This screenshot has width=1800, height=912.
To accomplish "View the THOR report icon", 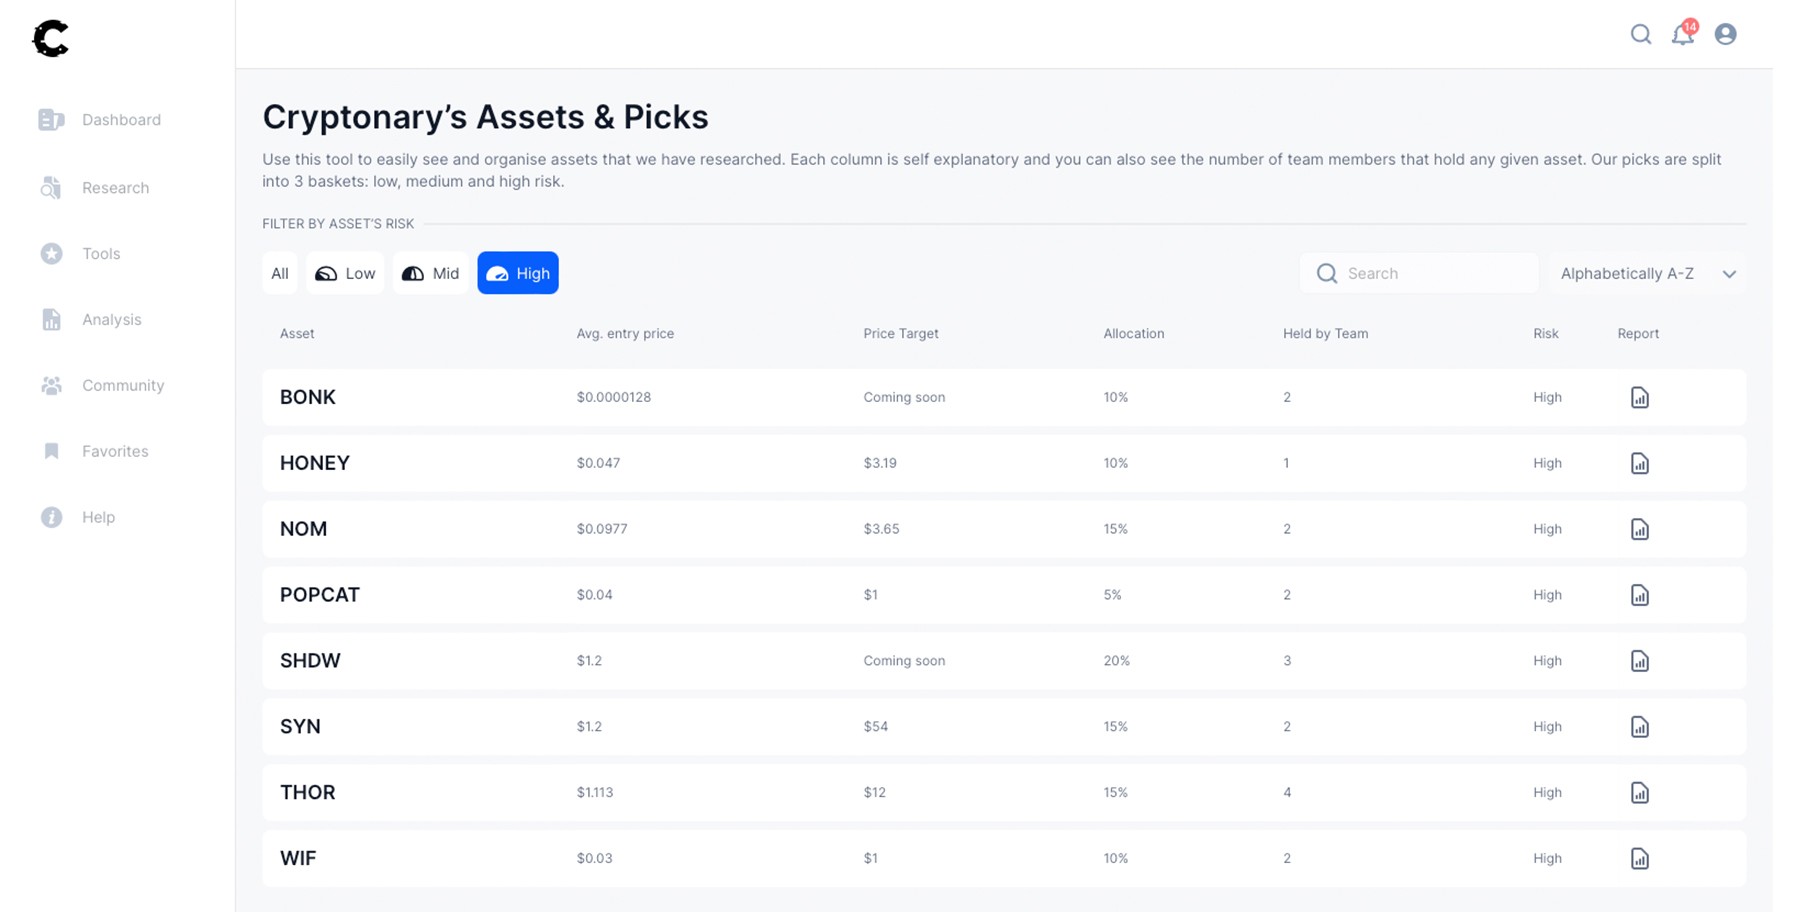I will pyautogui.click(x=1639, y=793).
